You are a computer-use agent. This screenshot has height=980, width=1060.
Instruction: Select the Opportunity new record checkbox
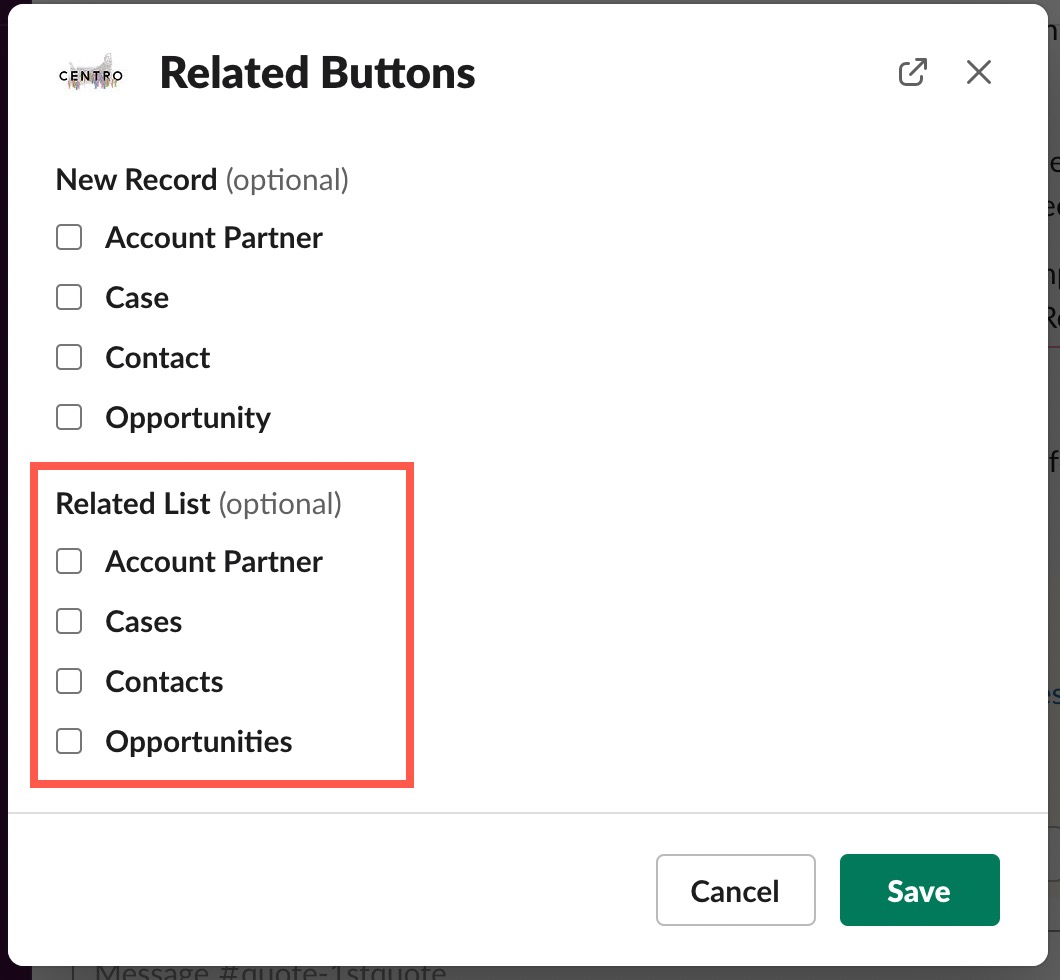(x=69, y=417)
